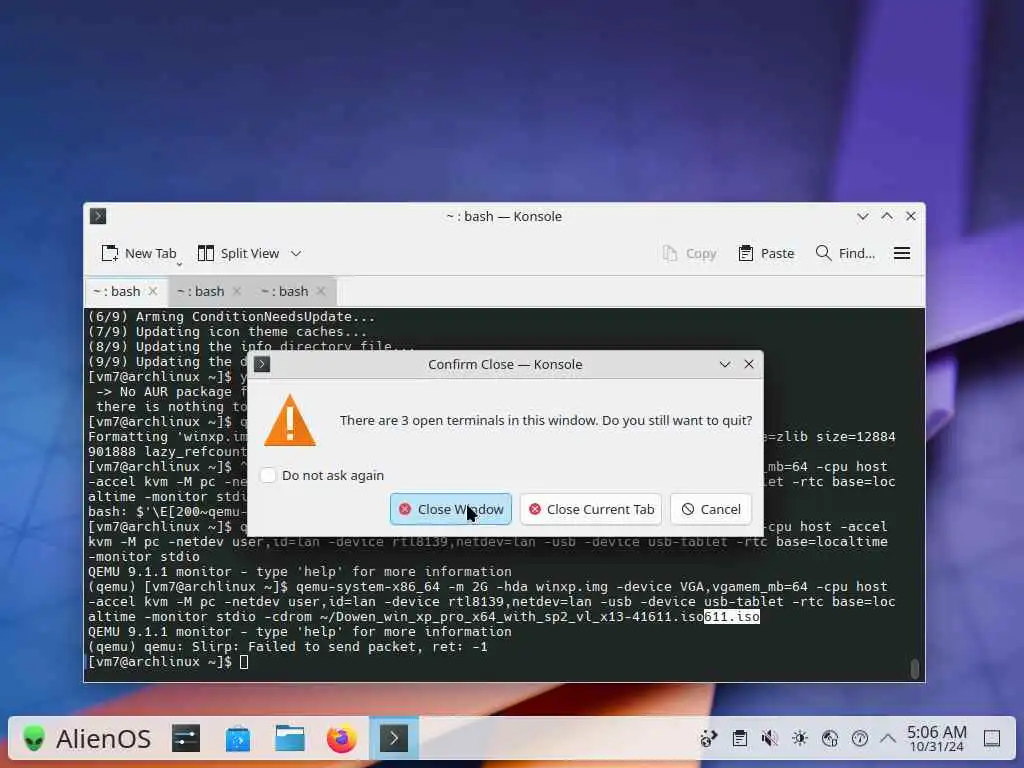This screenshot has height=768, width=1024.
Task: Click the text "(6/9) Arming ConditionNeedsUpdate..."
Action: click(232, 317)
